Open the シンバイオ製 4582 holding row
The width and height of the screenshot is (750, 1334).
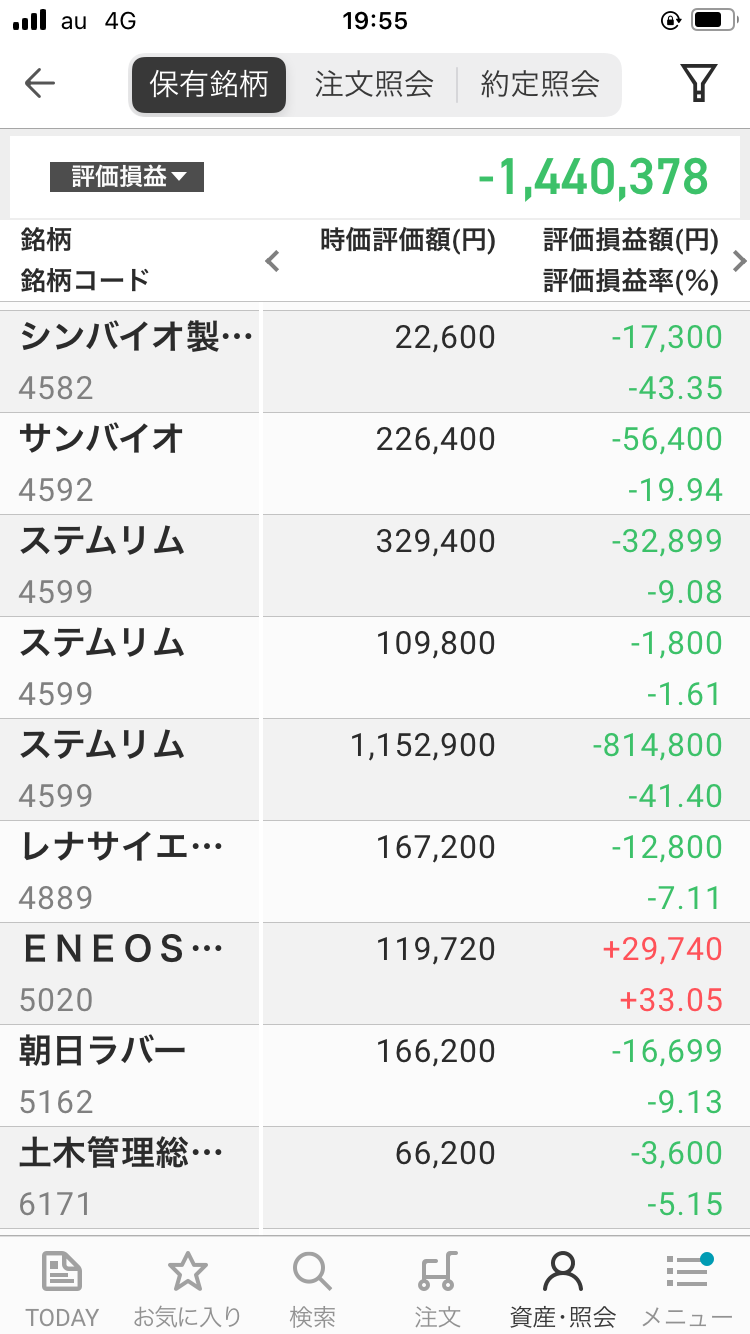coord(375,362)
